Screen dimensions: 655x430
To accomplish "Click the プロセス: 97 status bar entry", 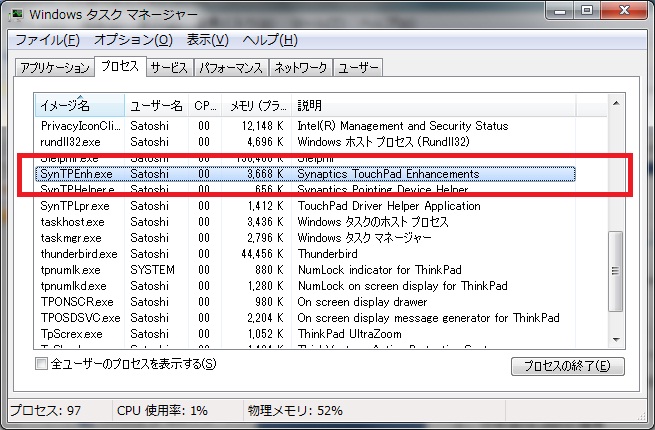I will [x=45, y=410].
